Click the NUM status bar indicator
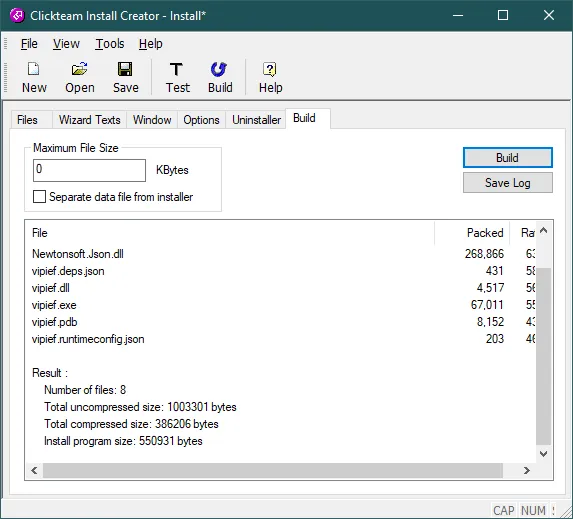This screenshot has height=519, width=573. (x=533, y=510)
